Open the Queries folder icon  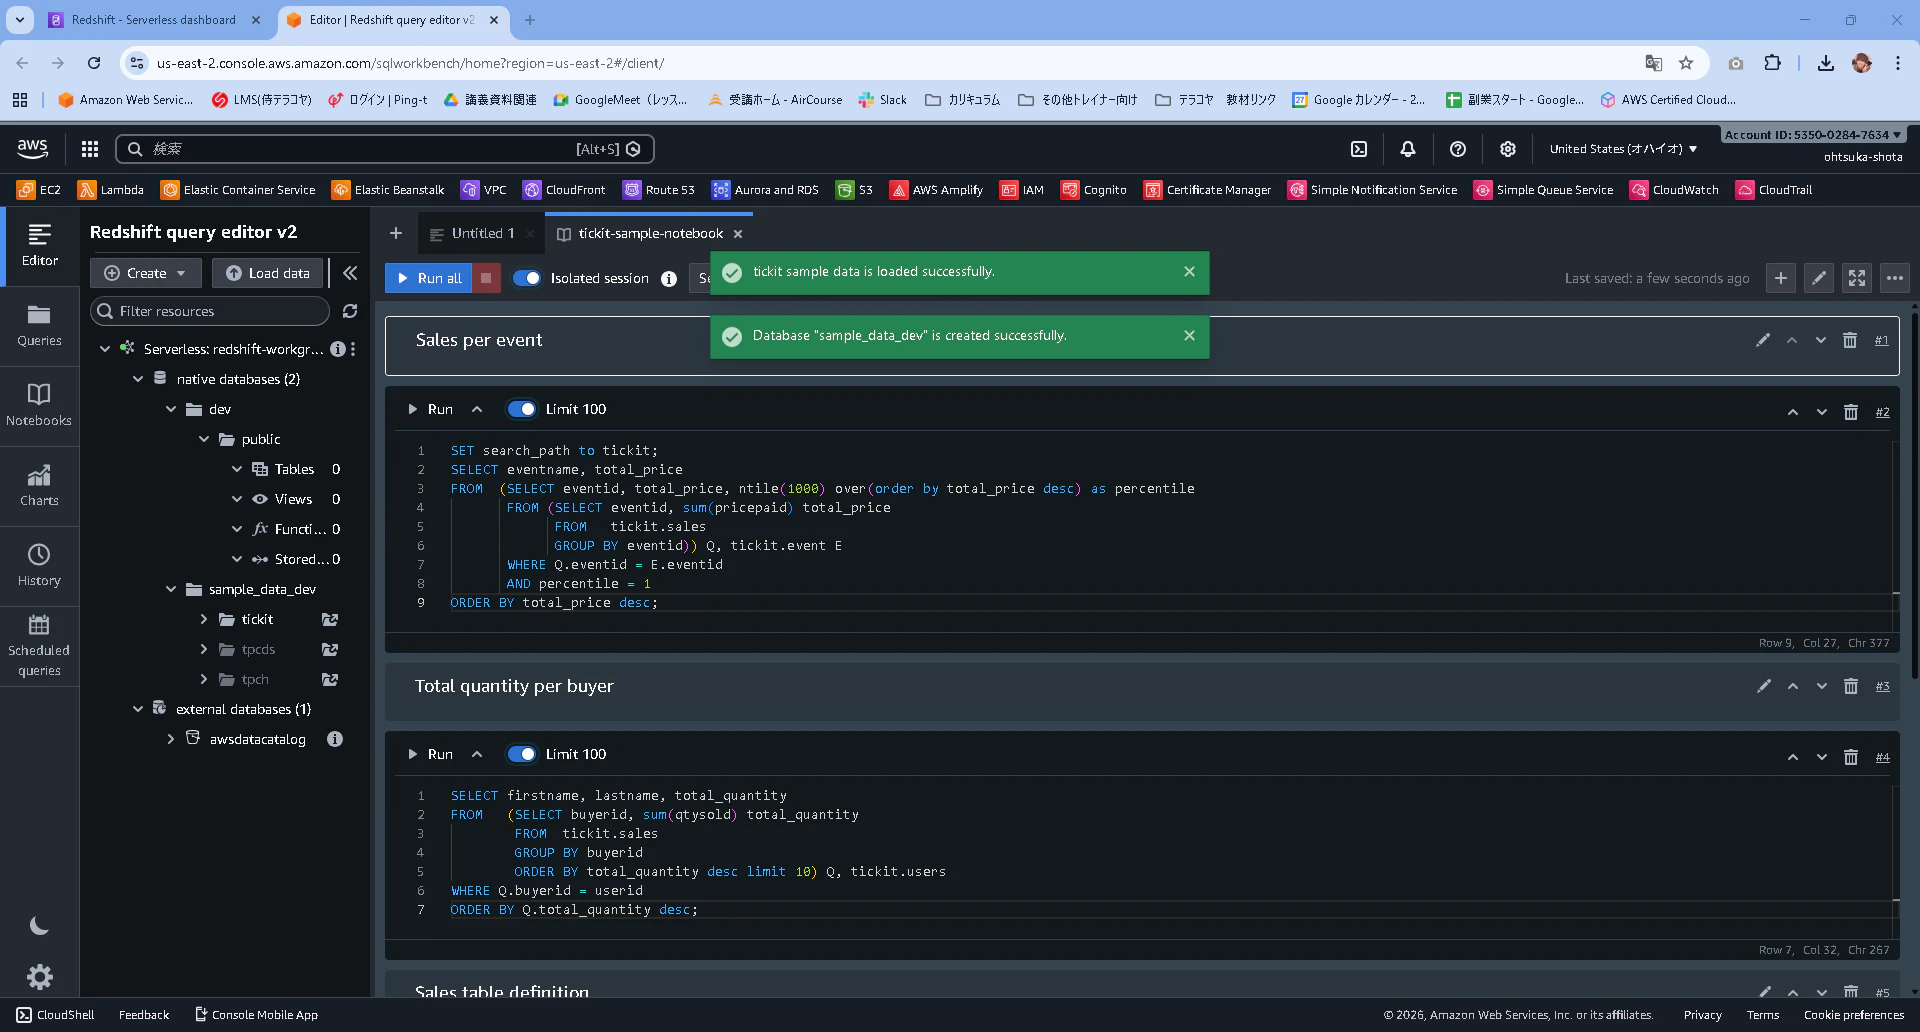[39, 326]
